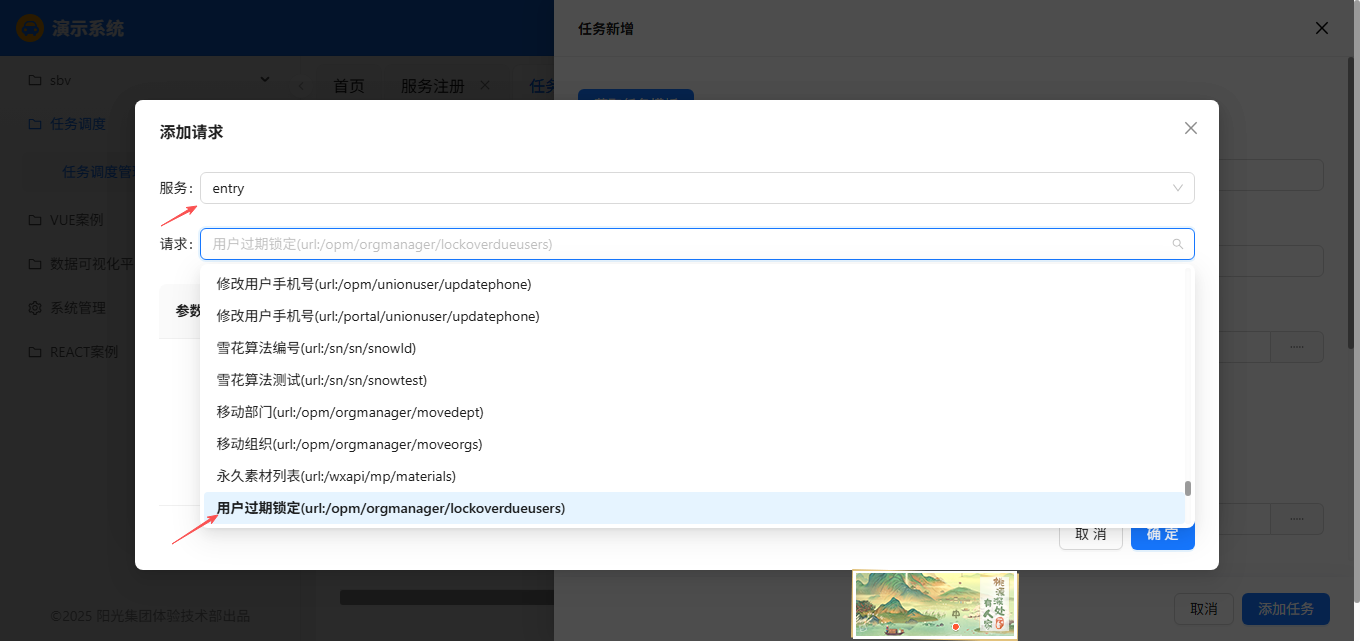1360x641 pixels.
Task: Collapse the sbv menu chevron
Action: coord(265,79)
